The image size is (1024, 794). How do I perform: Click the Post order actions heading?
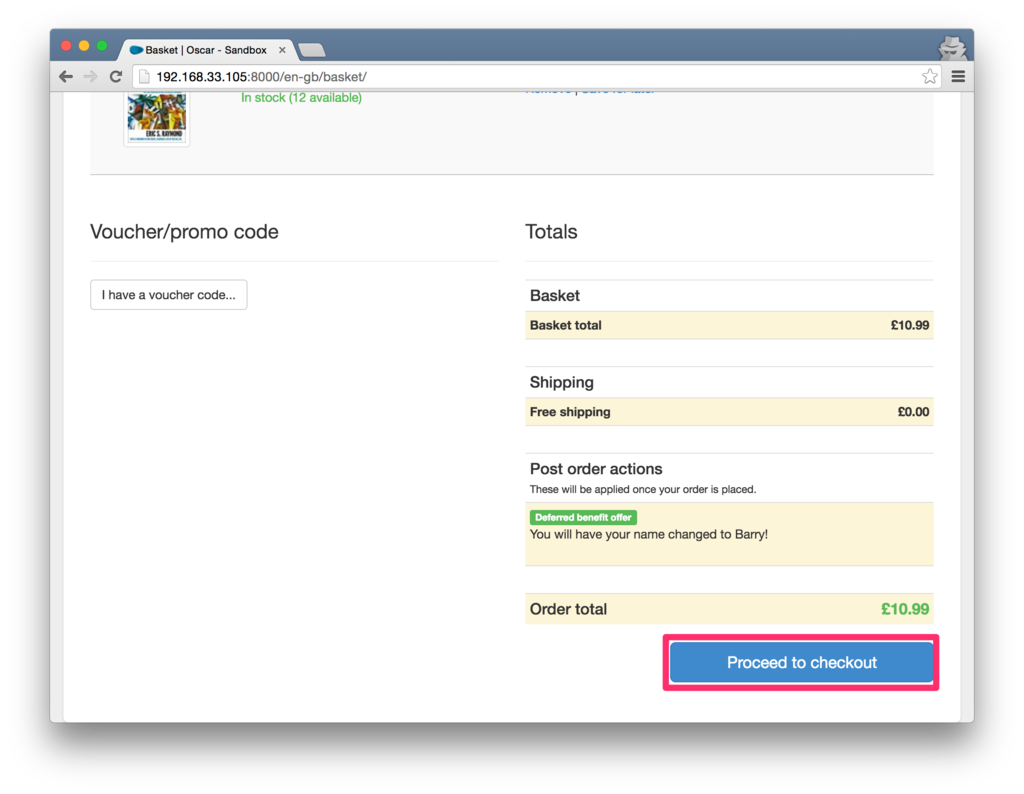[596, 469]
